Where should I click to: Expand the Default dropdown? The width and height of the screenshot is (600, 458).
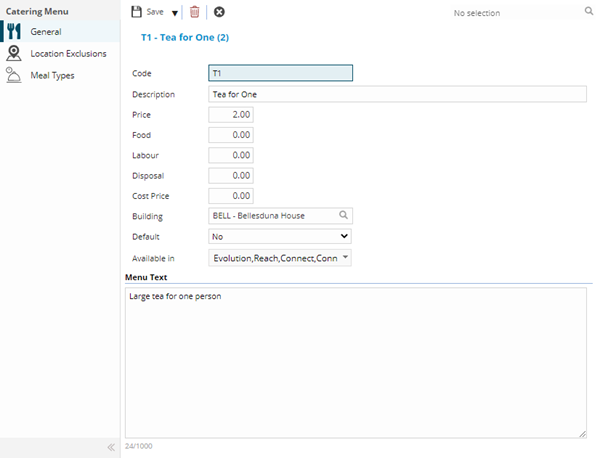click(280, 236)
